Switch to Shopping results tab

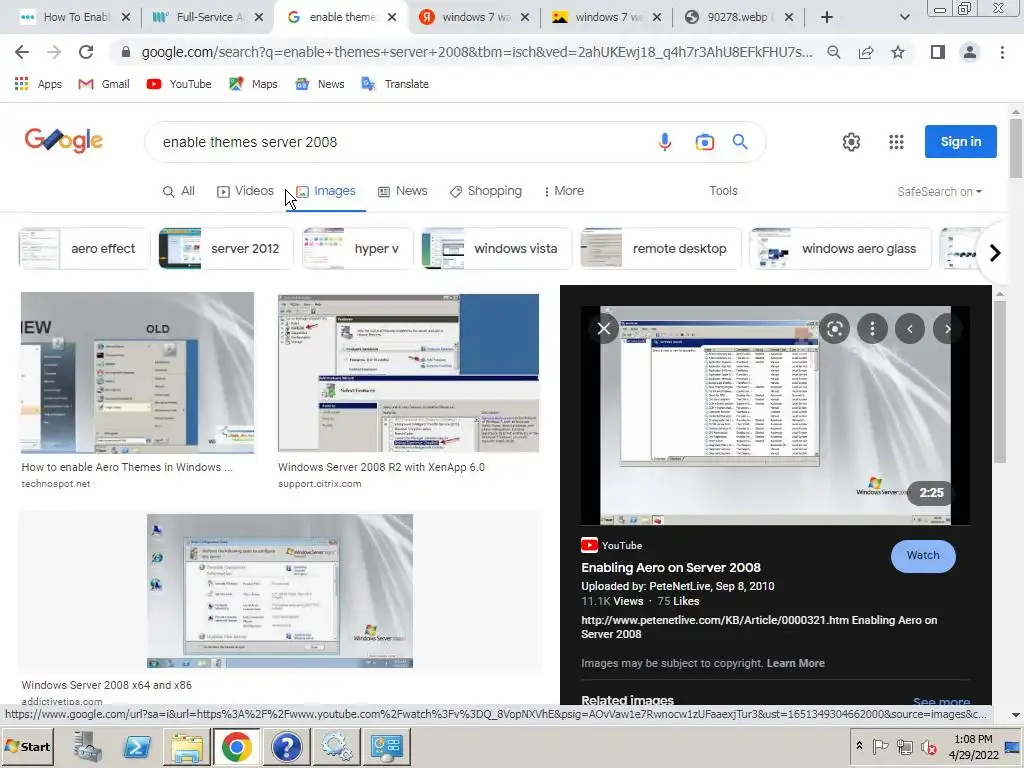pyautogui.click(x=486, y=191)
